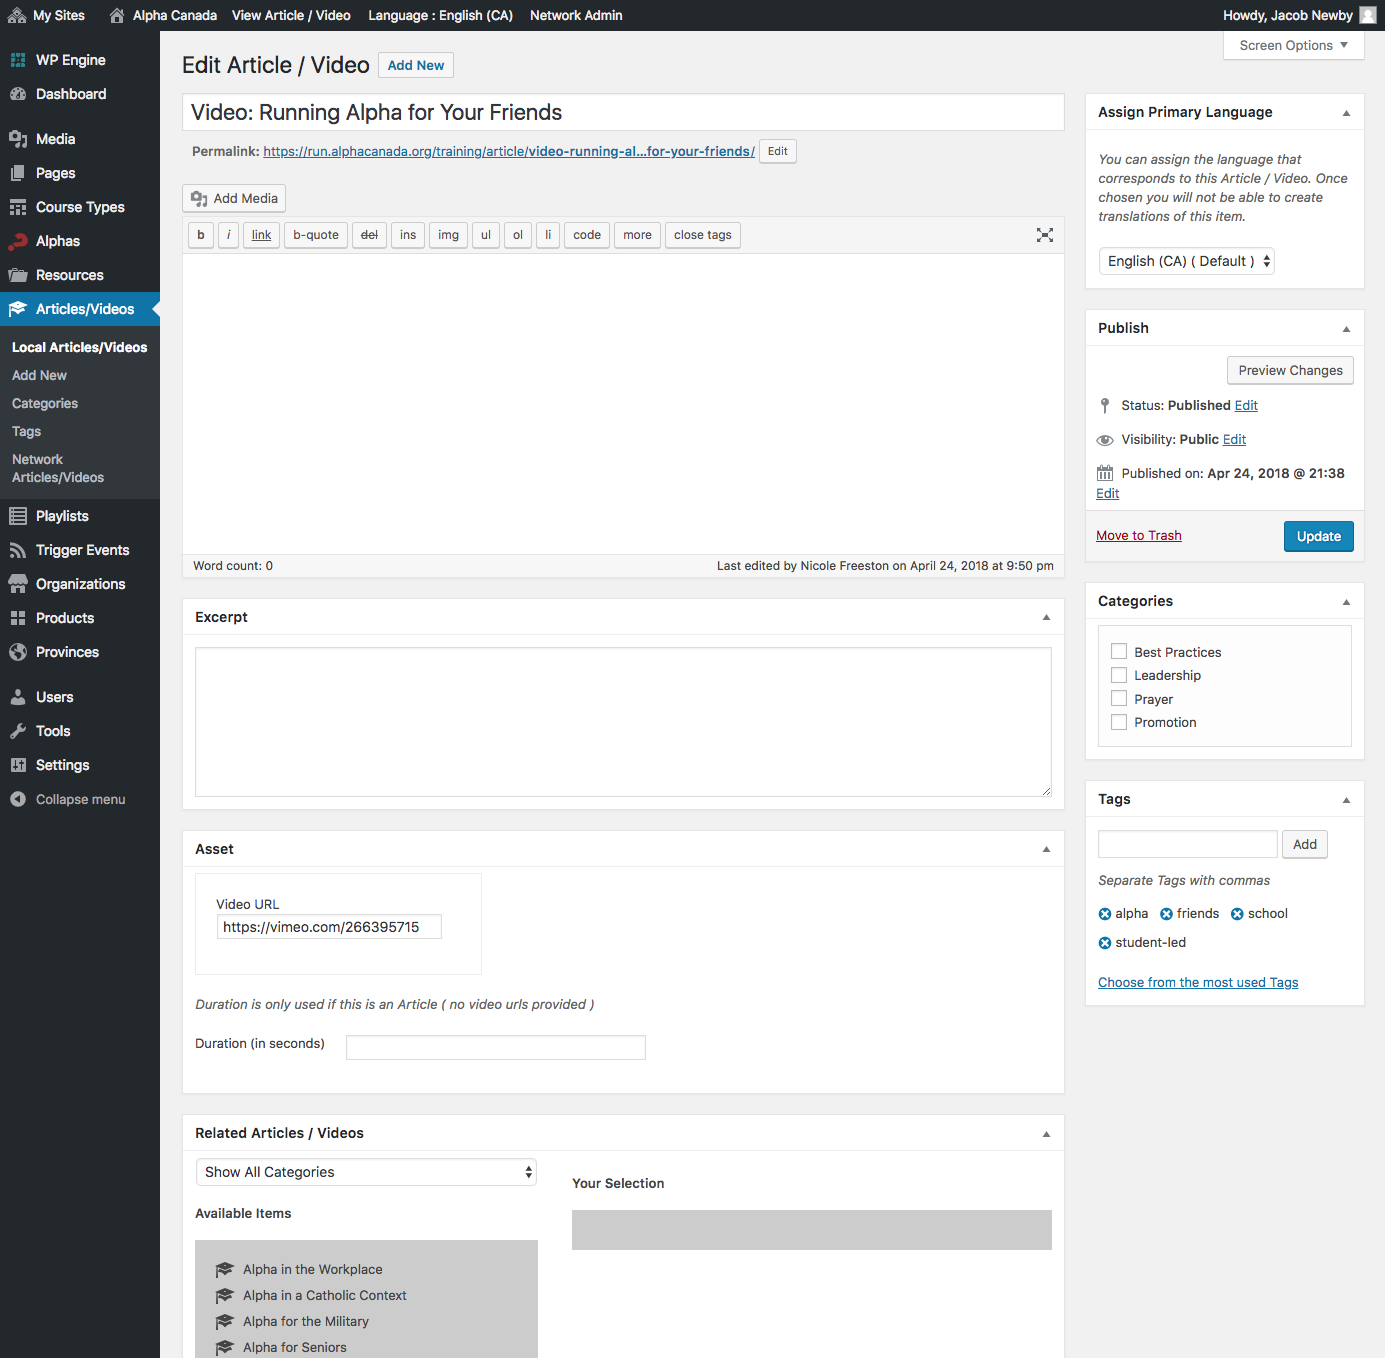
Task: Click the Update button
Action: pos(1318,536)
